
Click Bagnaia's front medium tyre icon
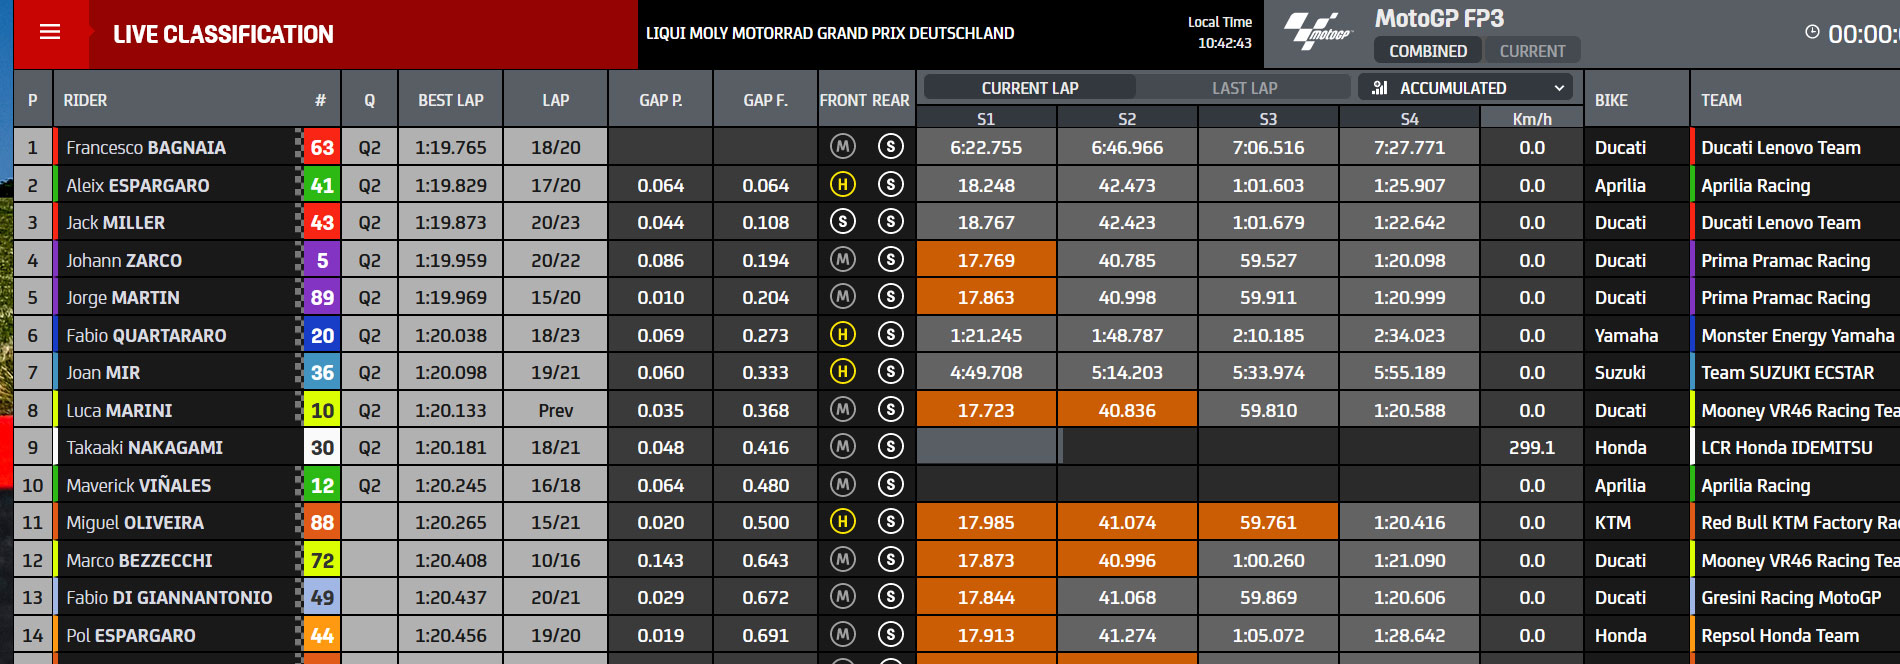pyautogui.click(x=843, y=147)
